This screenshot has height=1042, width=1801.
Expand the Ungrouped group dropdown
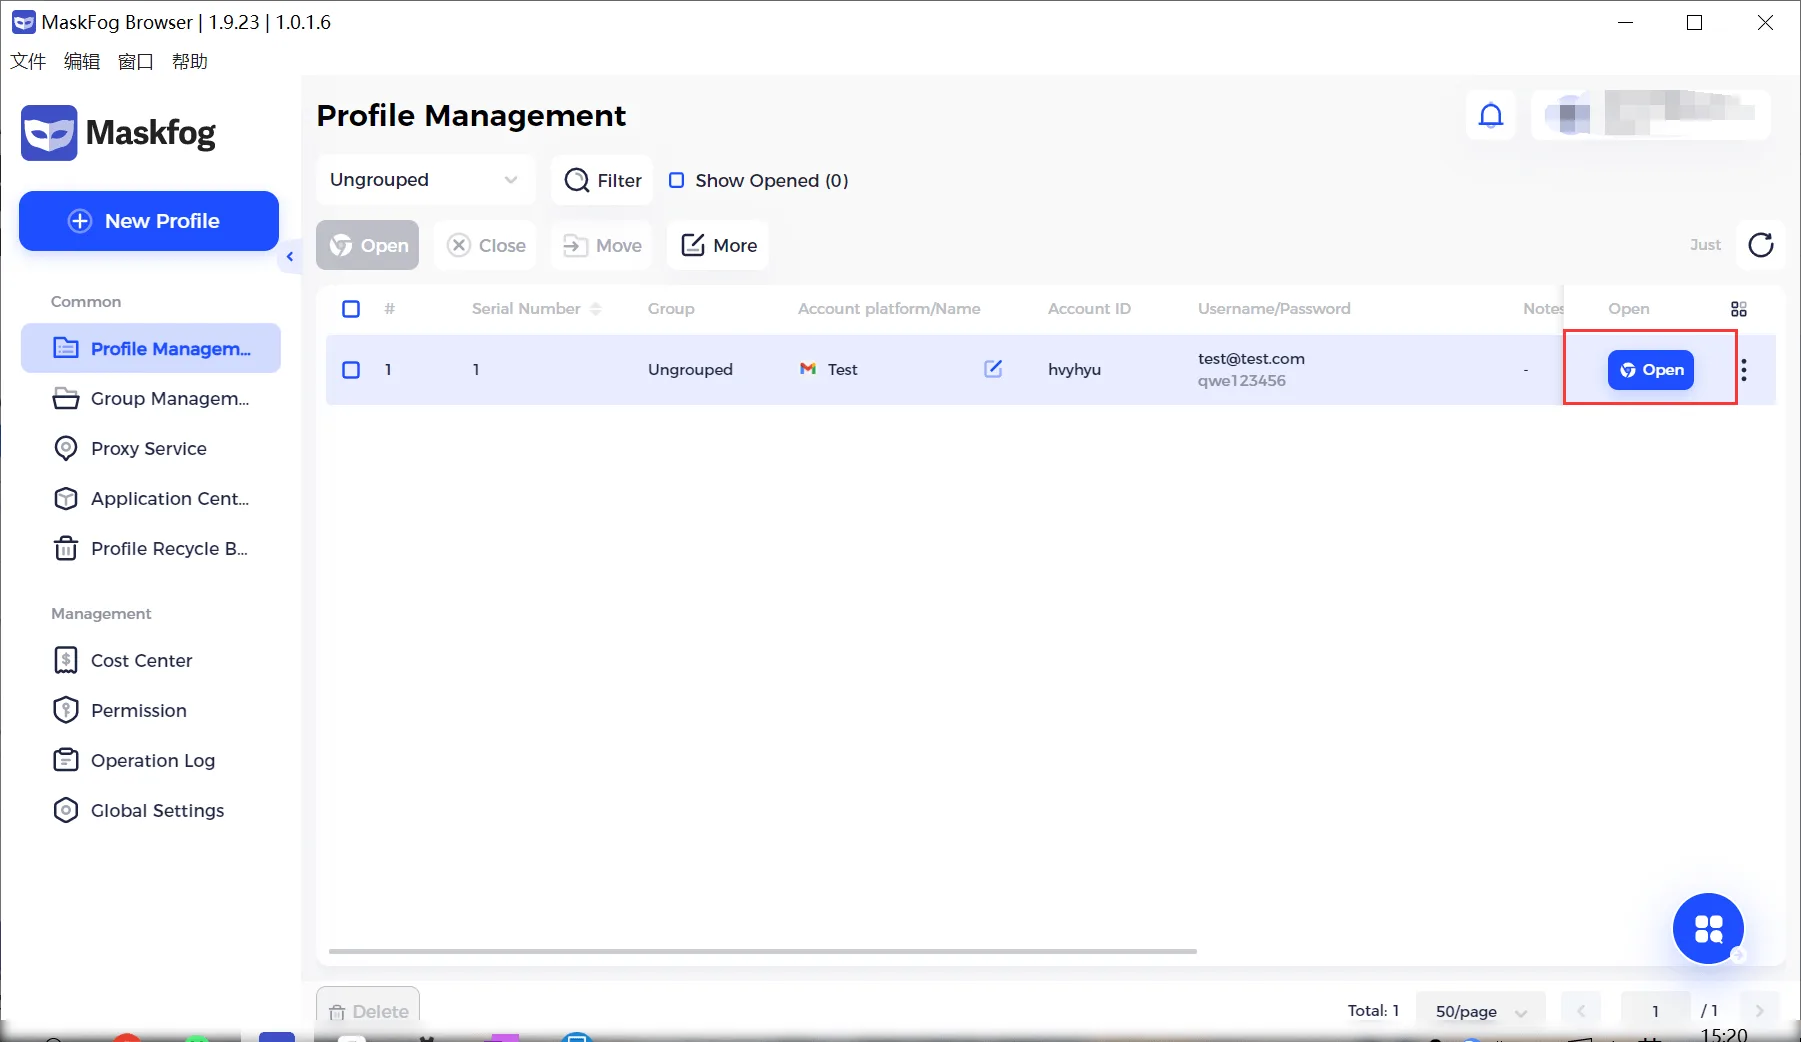(x=426, y=180)
